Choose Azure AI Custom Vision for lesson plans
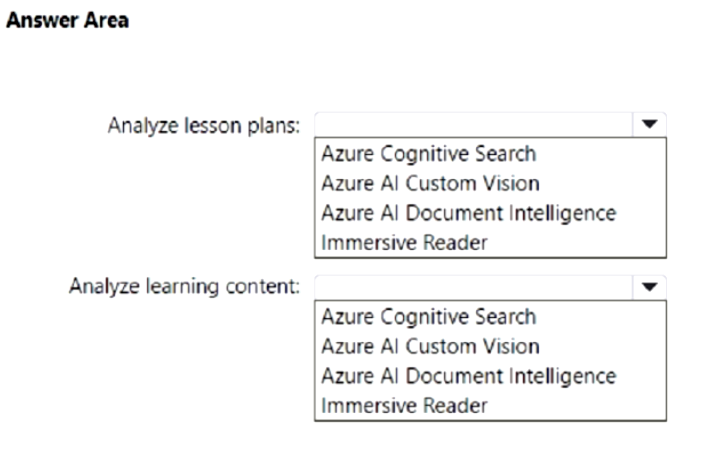The image size is (702, 454). pyautogui.click(x=430, y=183)
